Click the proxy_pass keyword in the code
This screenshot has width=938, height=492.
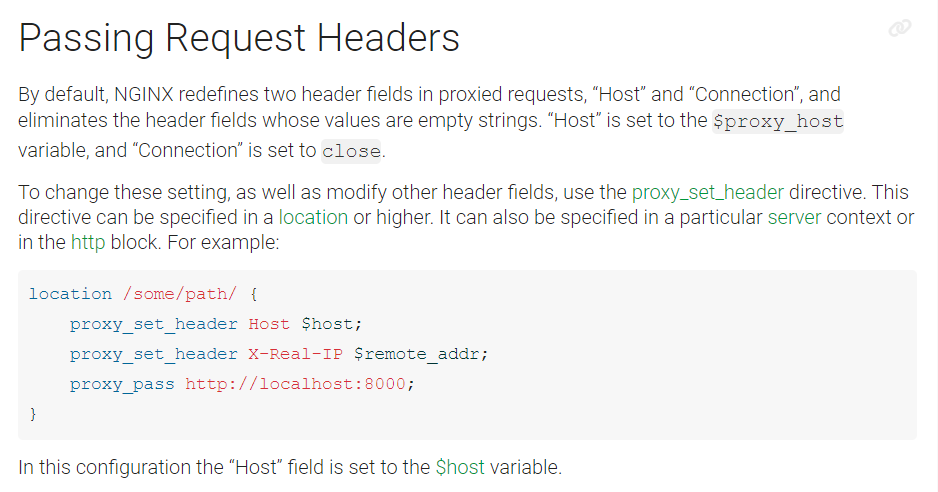click(122, 384)
